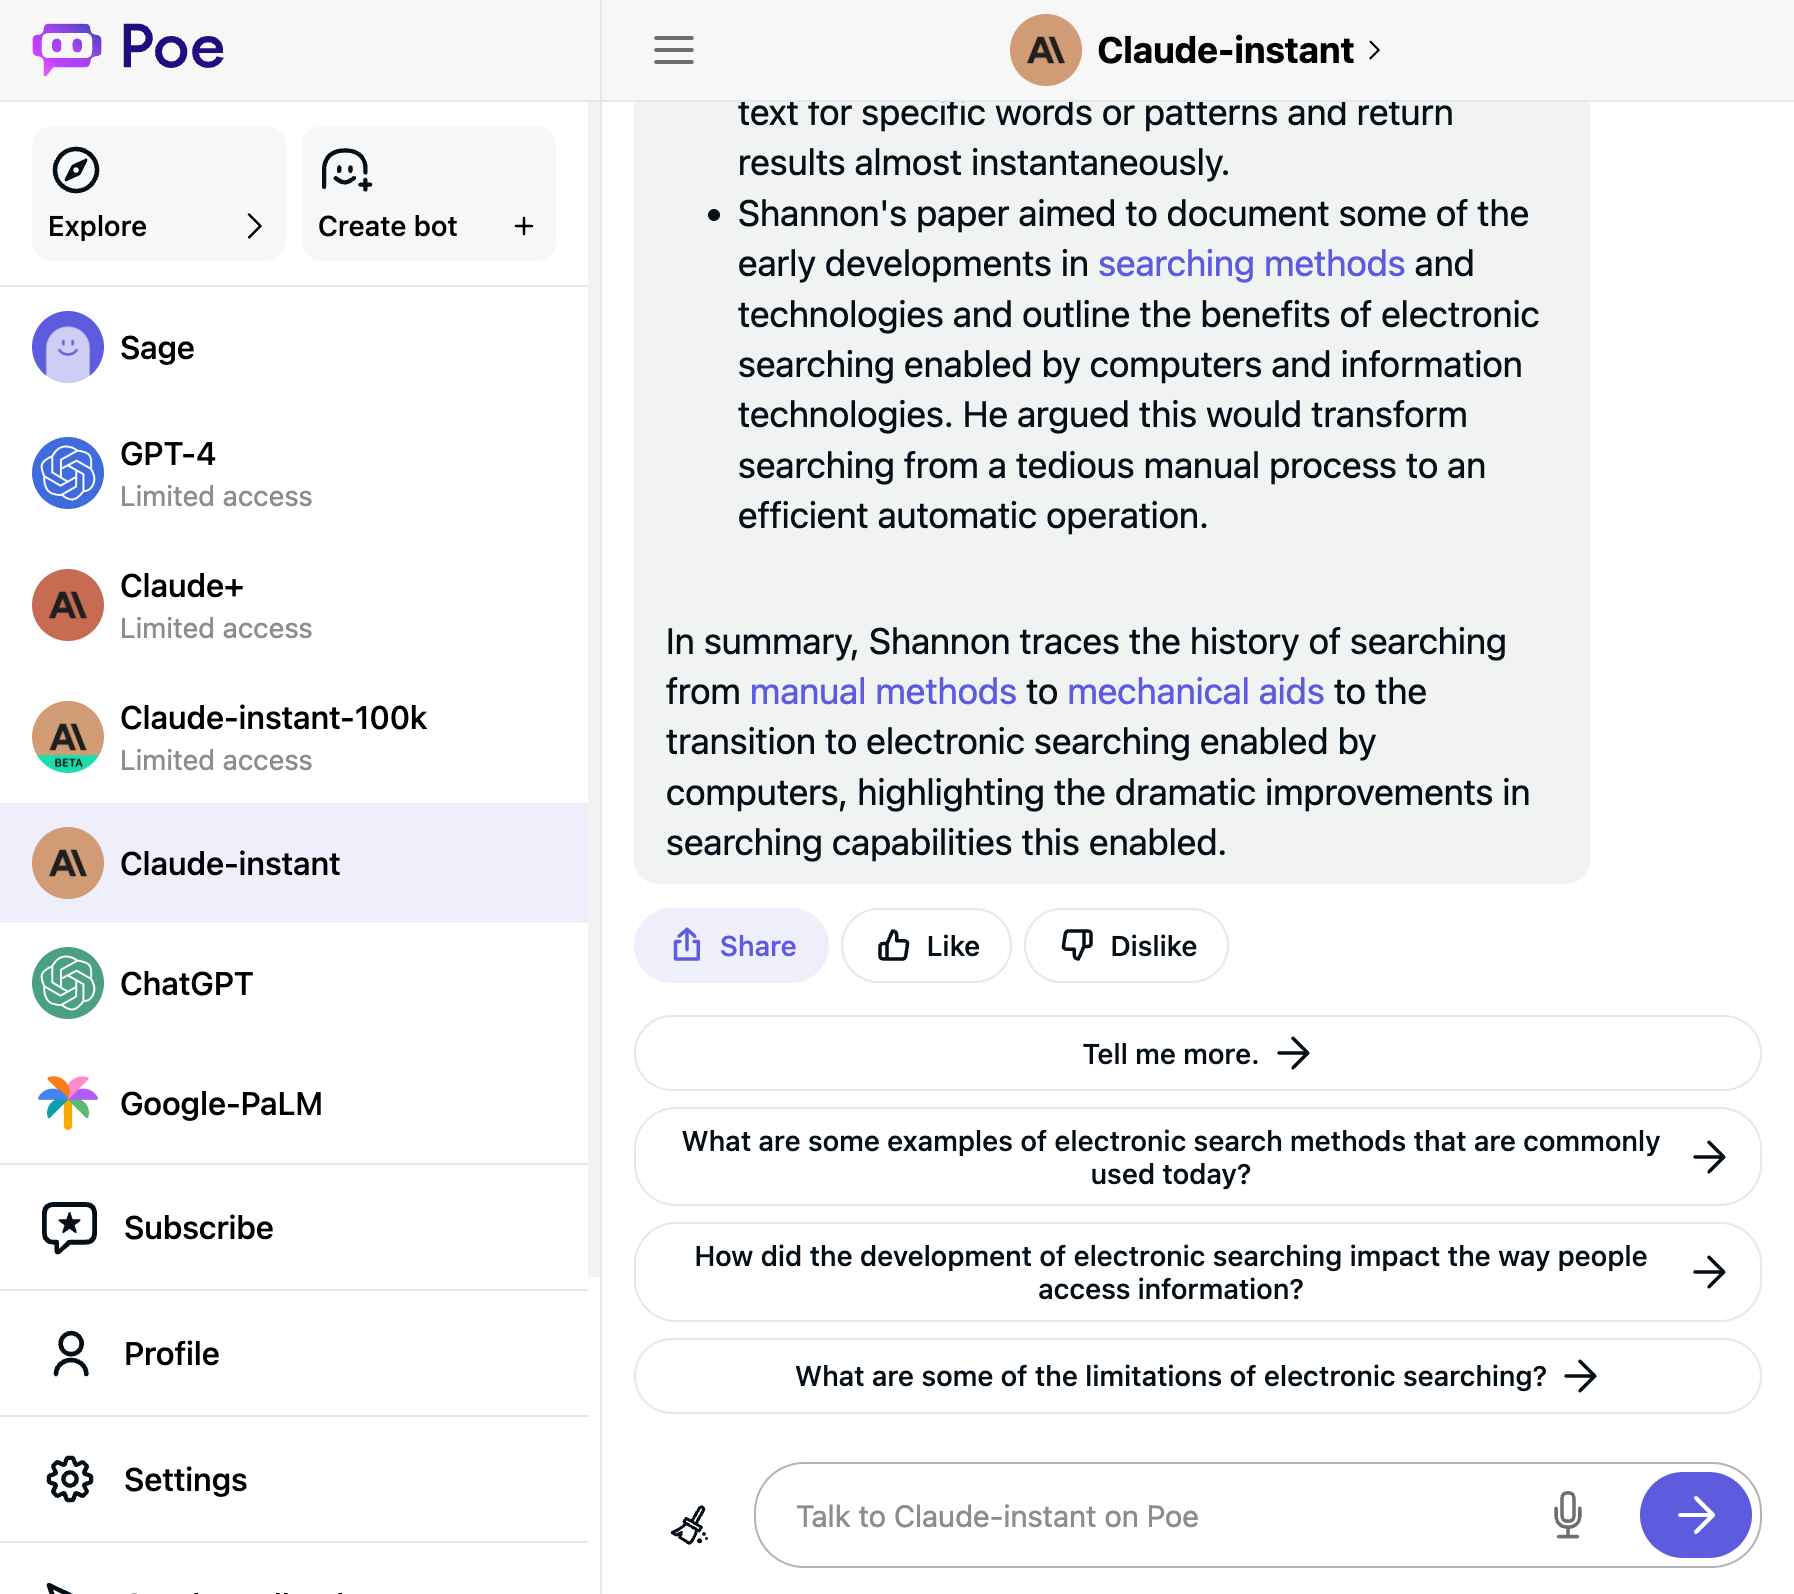Expand the Claude-instant header chevron

click(1375, 50)
